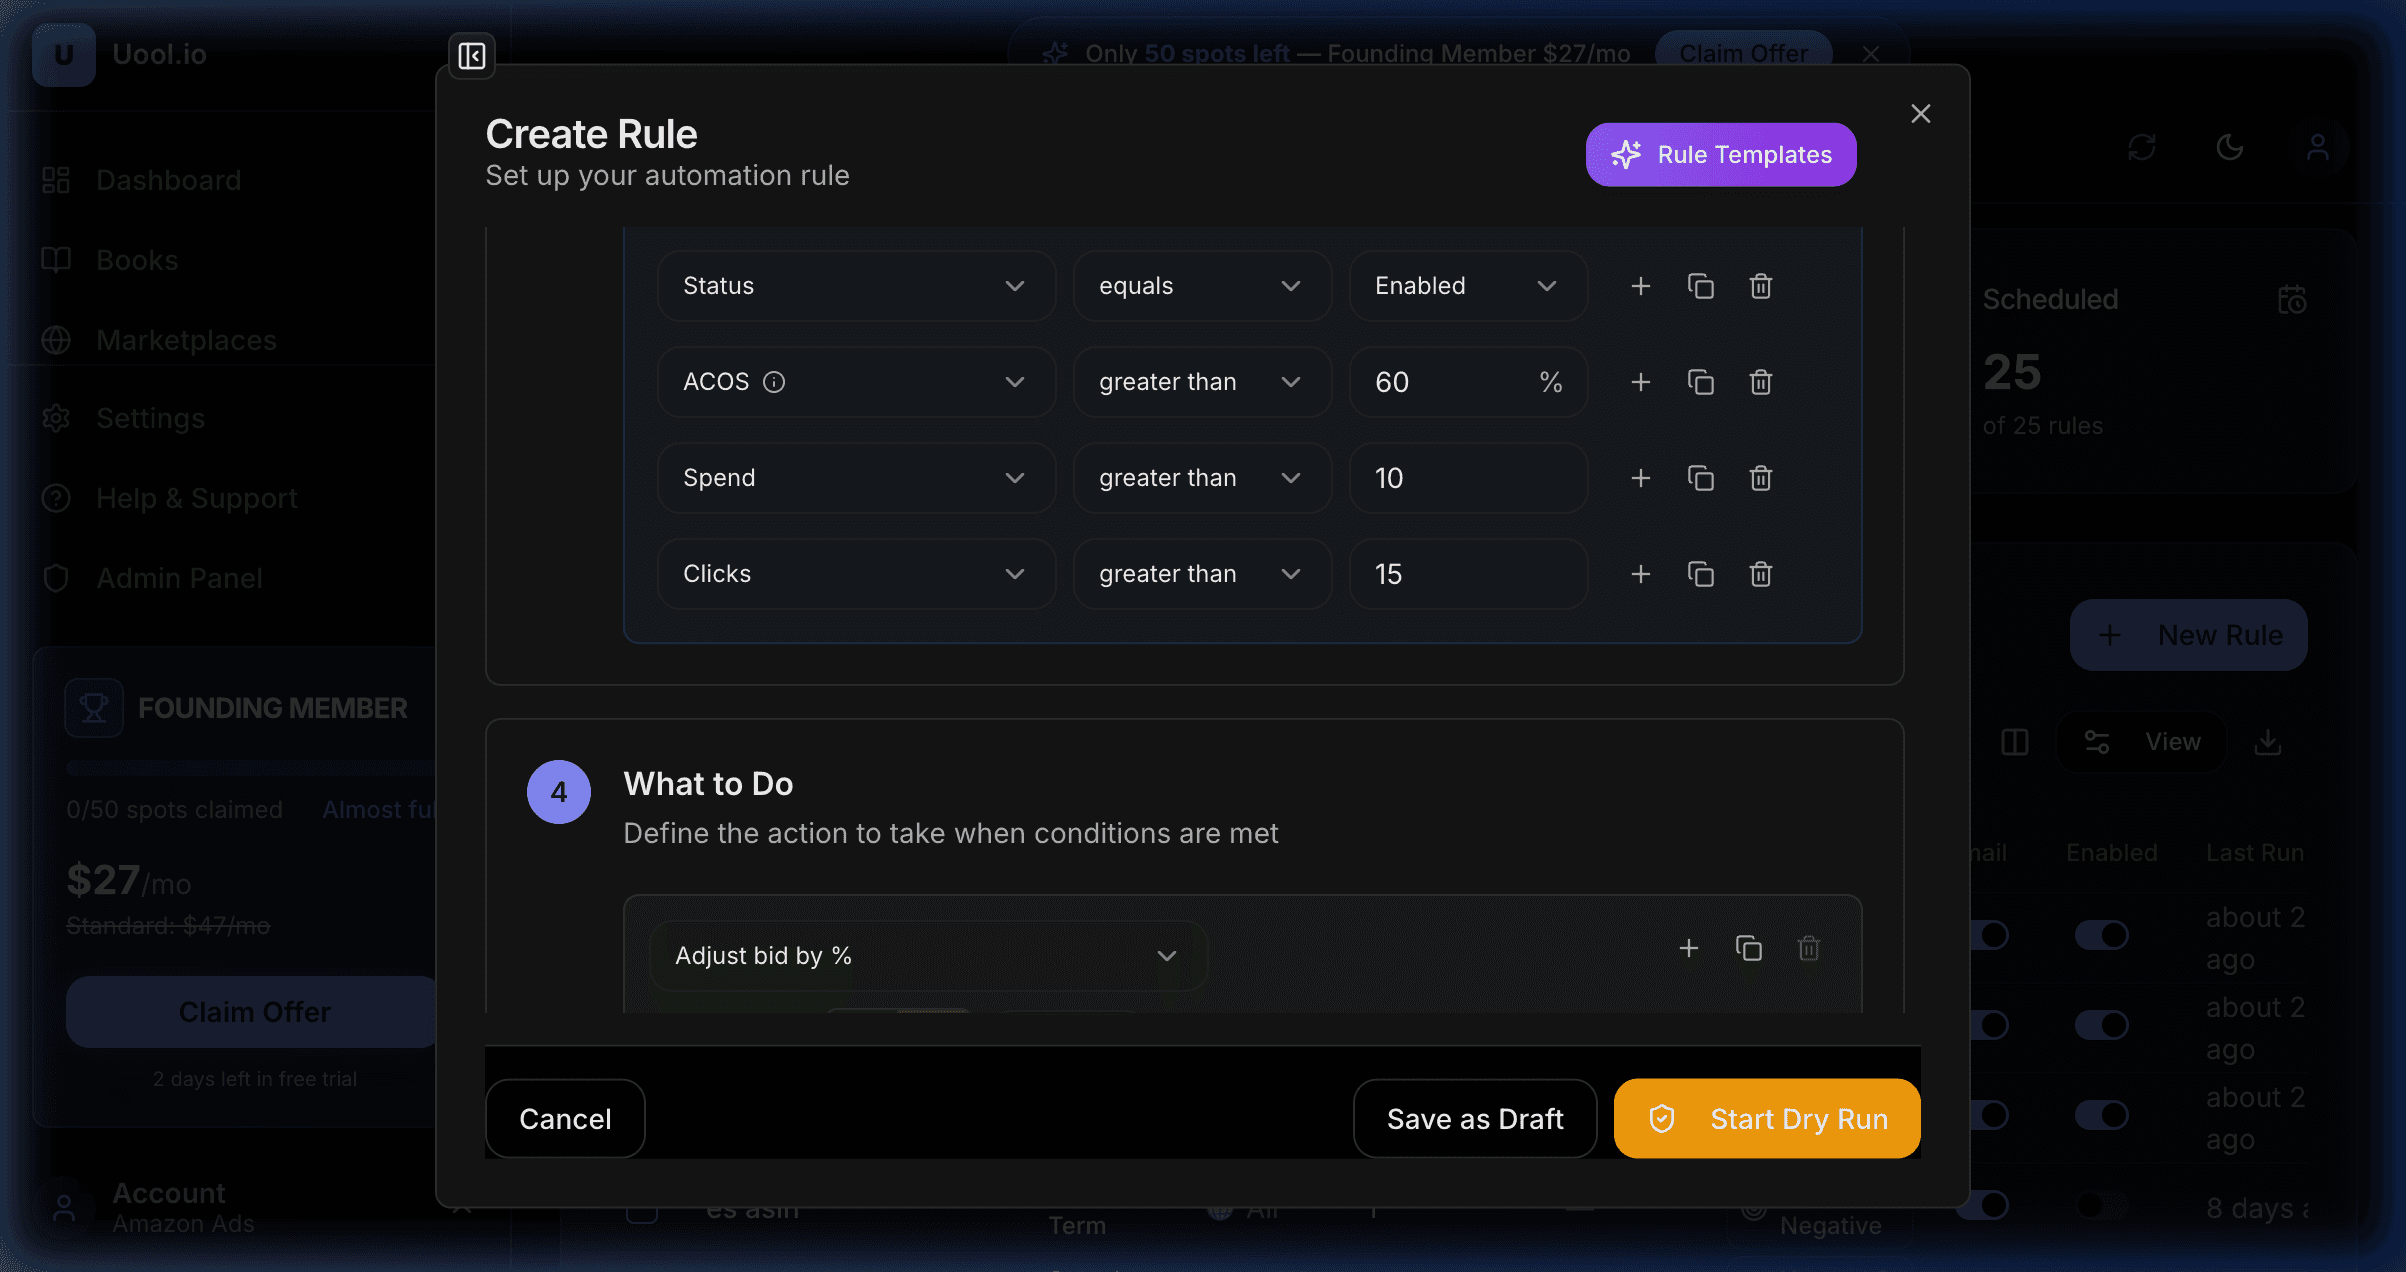
Task: Open the Adjust bid by % action dropdown
Action: click(928, 956)
